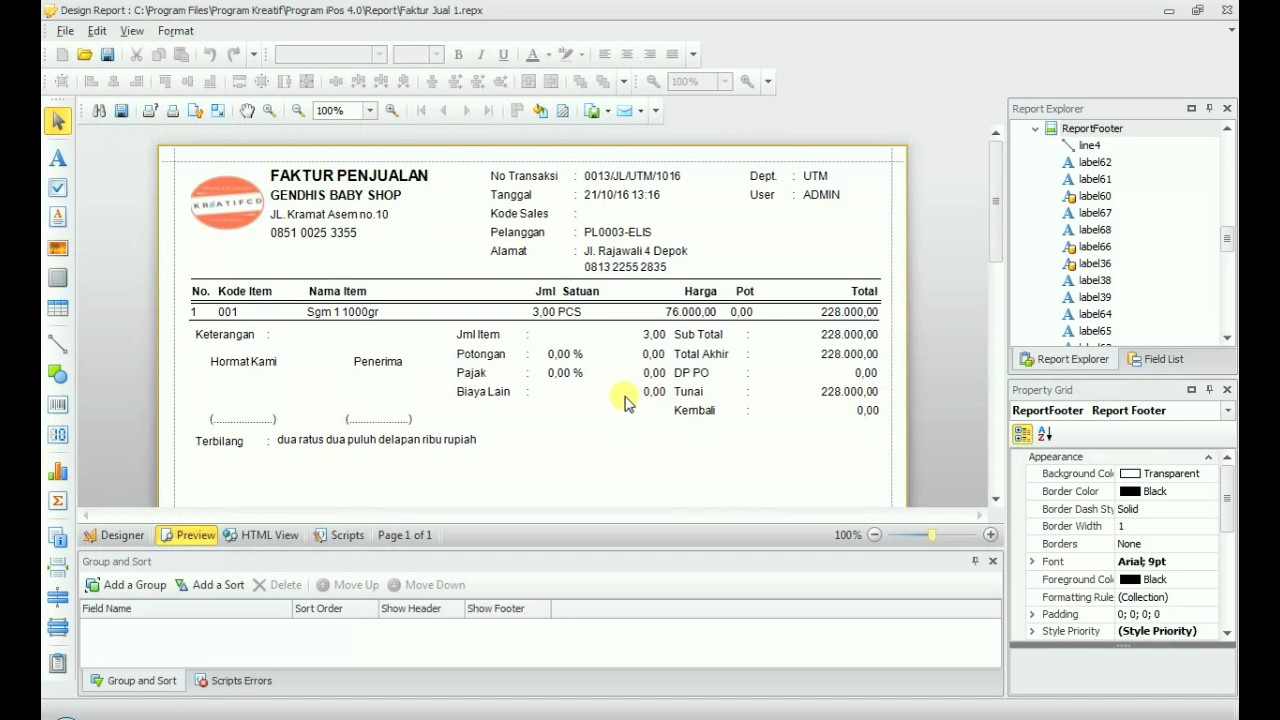1280x720 pixels.
Task: Select the Picture Box control tool
Action: [57, 248]
